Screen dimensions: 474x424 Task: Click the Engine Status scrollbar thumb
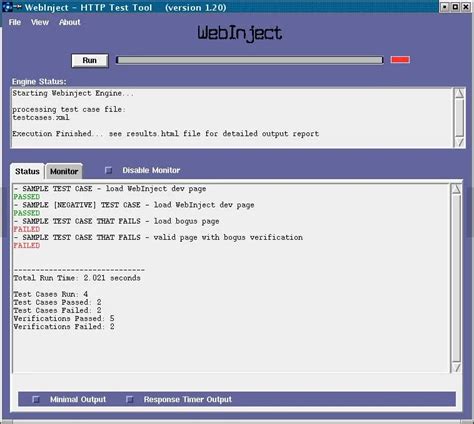(x=459, y=117)
